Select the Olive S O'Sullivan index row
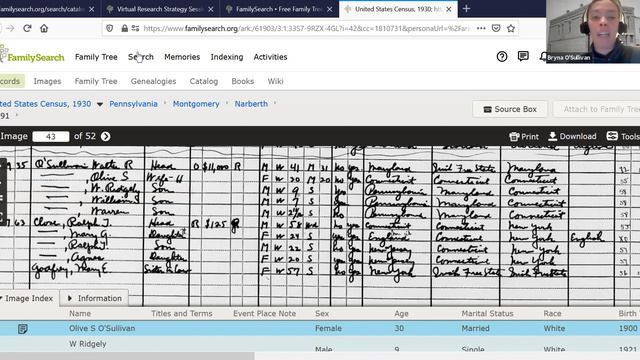Viewport: 640px width, 360px height. [320, 329]
